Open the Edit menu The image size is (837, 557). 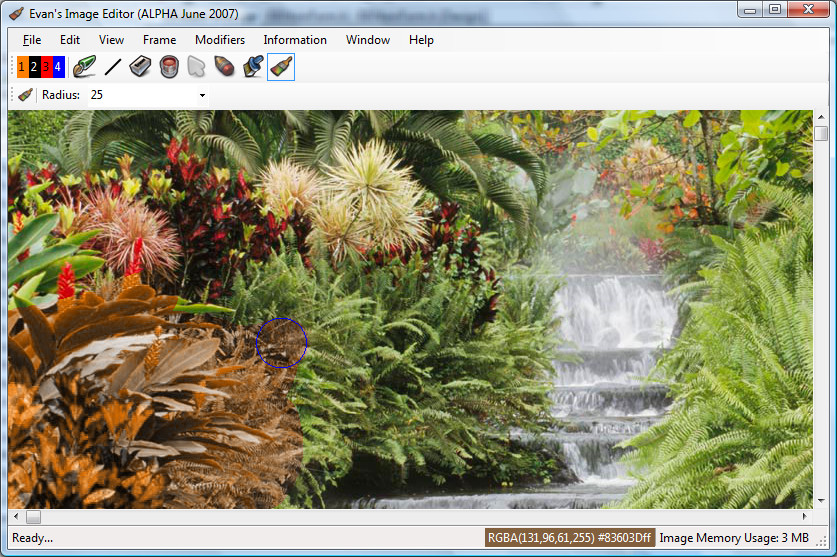(69, 40)
